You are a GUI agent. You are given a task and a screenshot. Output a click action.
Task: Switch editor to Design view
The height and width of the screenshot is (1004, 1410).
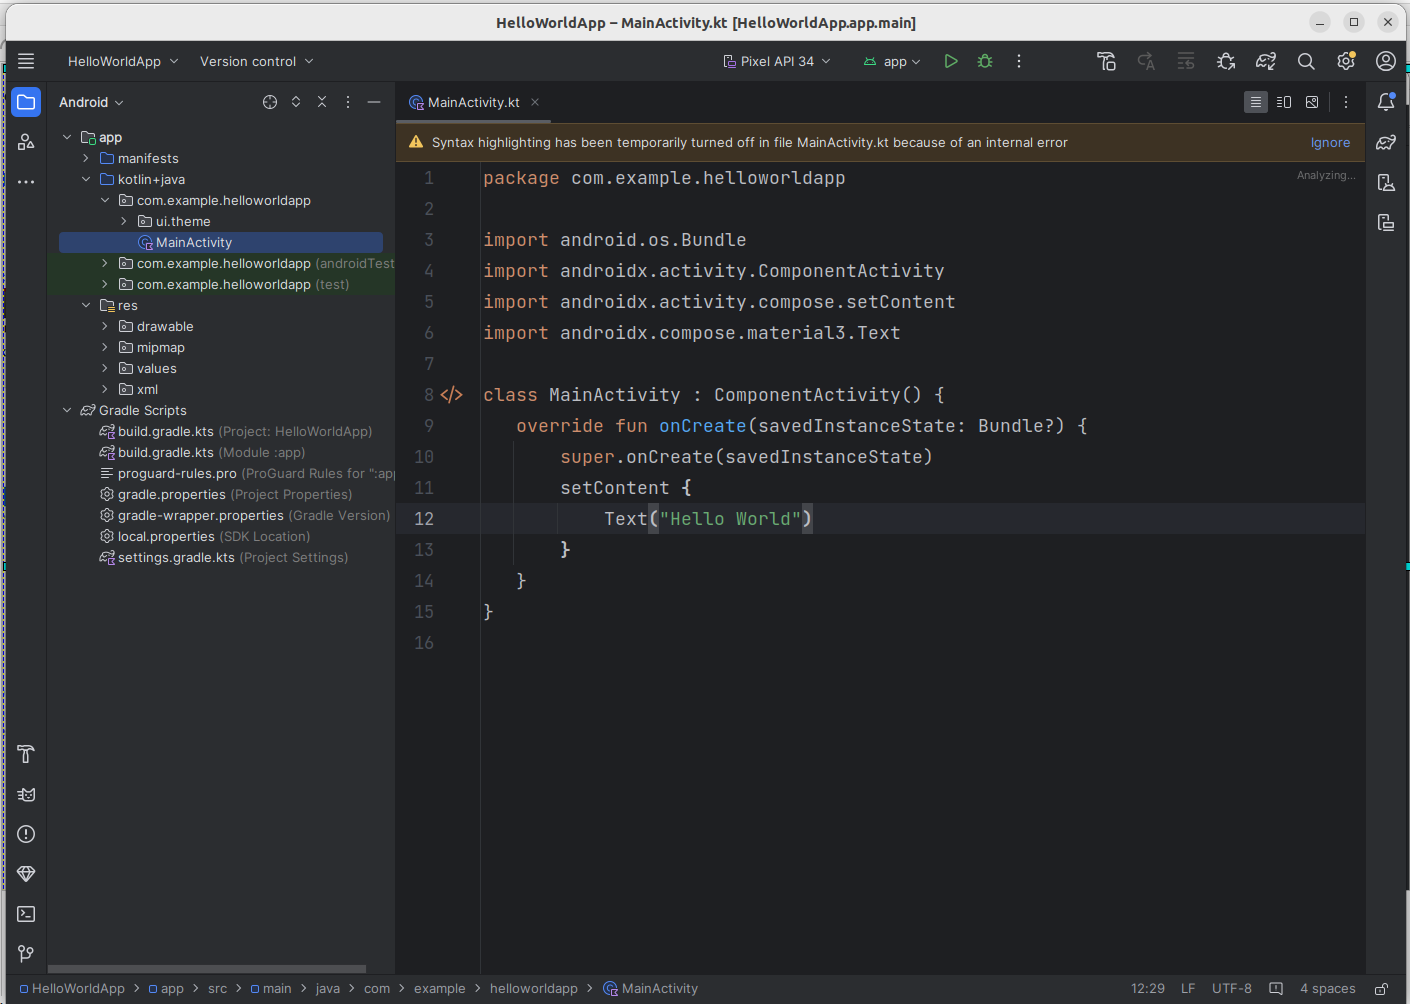click(1312, 102)
